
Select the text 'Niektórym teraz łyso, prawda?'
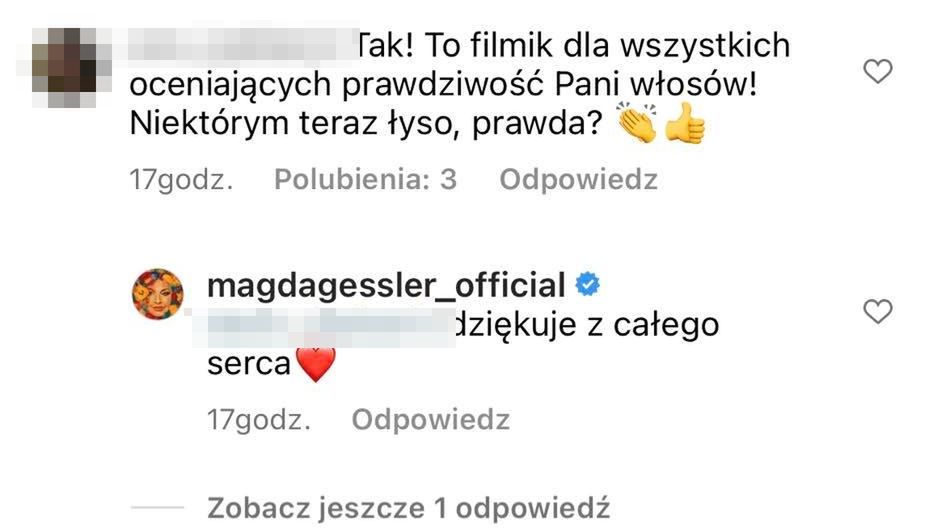(x=366, y=123)
